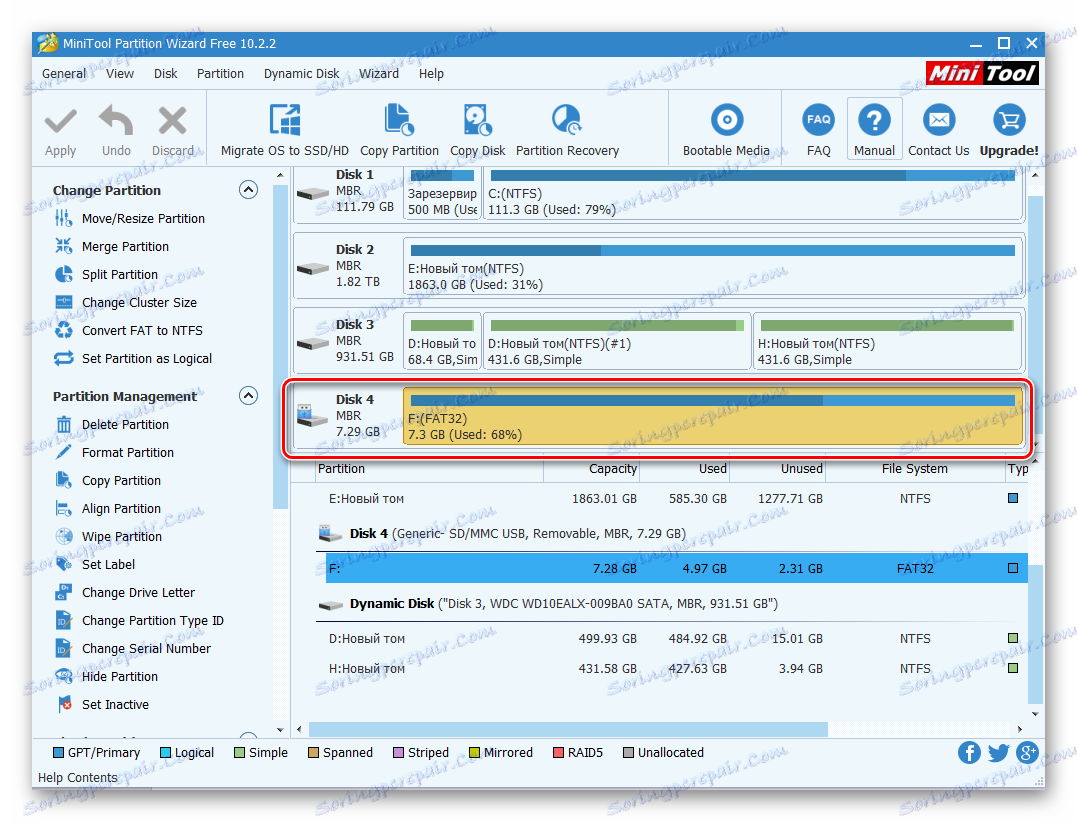Open the Wizard menu
The height and width of the screenshot is (822, 1077).
click(x=379, y=73)
